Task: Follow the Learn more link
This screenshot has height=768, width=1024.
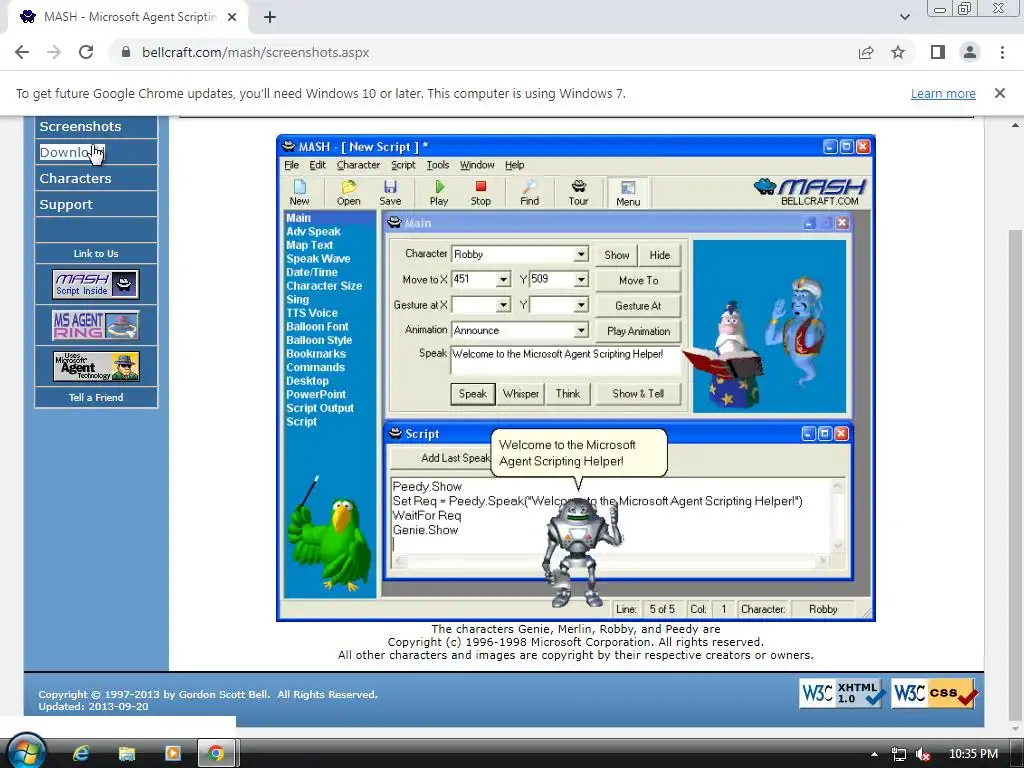Action: [943, 93]
